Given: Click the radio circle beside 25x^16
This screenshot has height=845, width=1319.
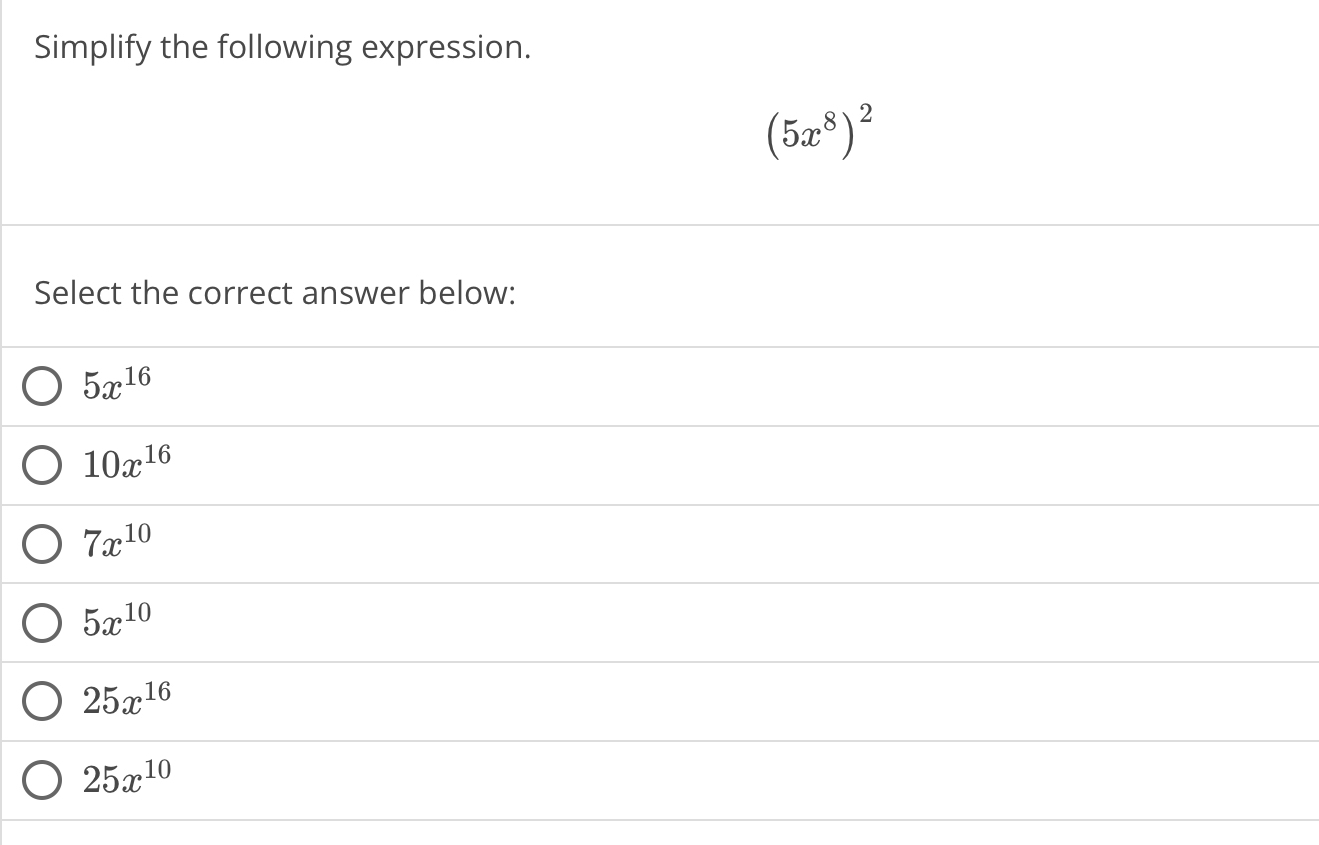Looking at the screenshot, I should (x=41, y=701).
